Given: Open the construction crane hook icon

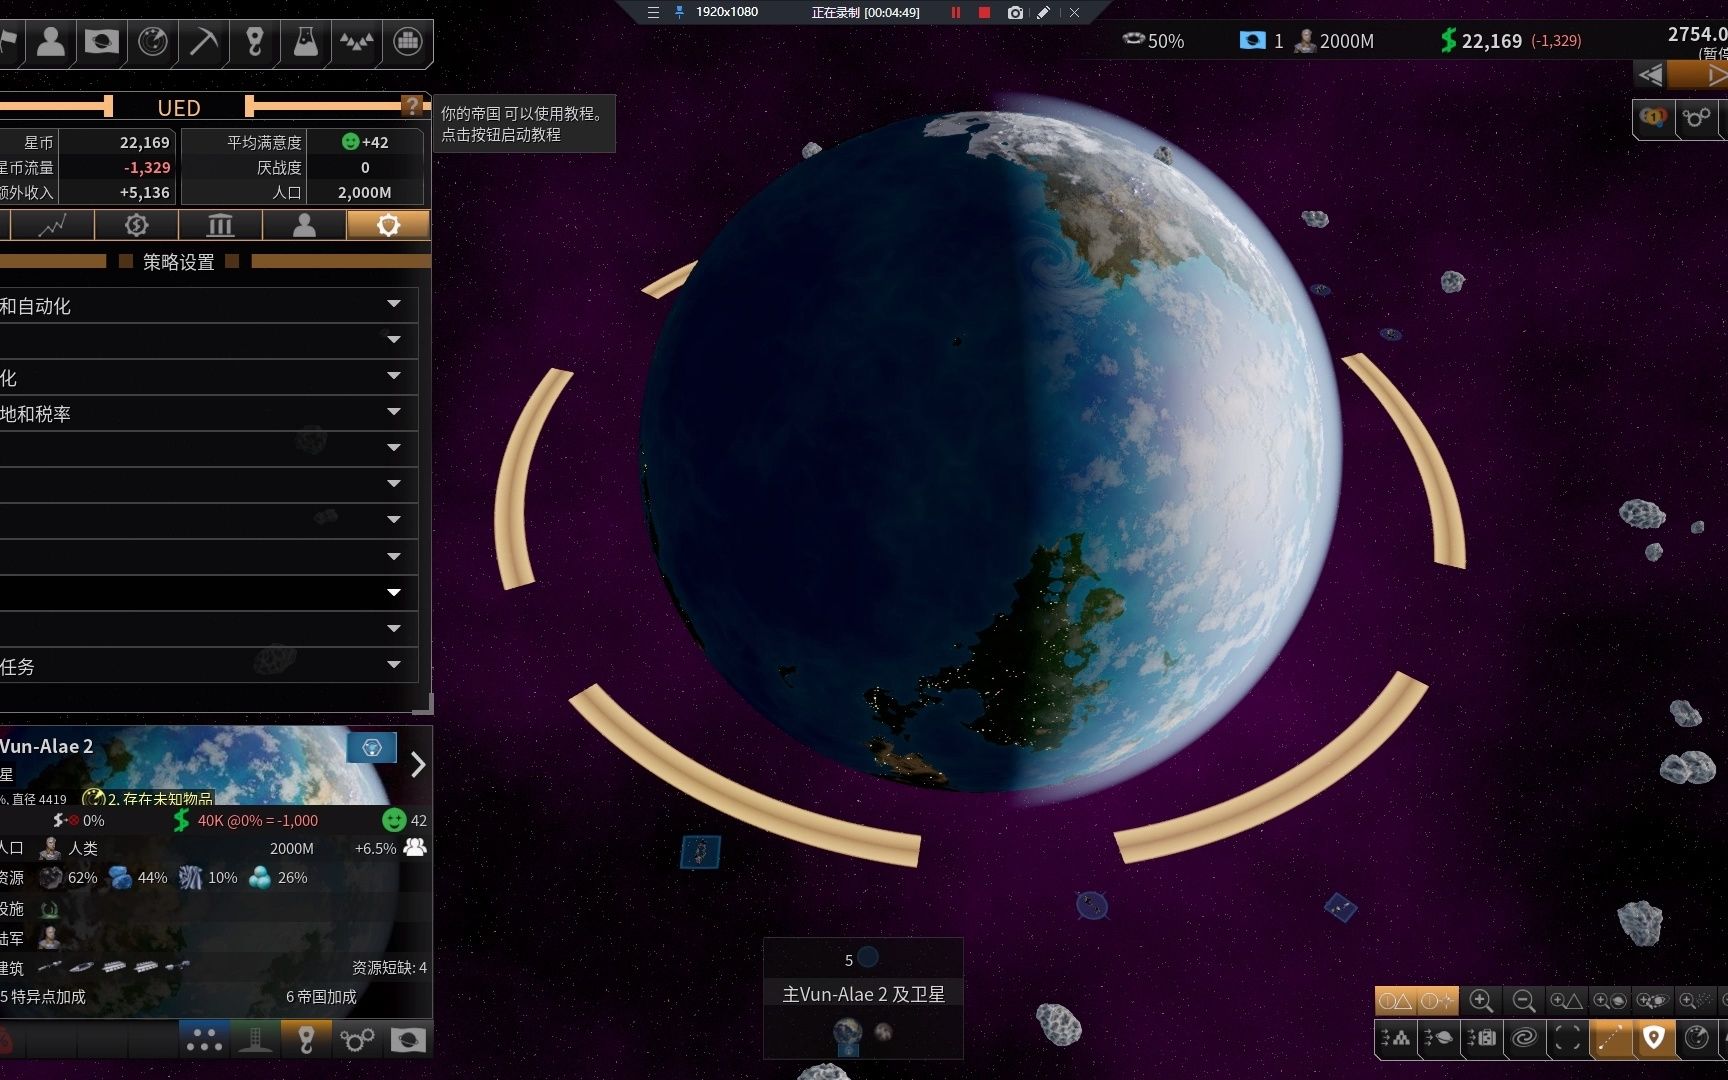Looking at the screenshot, I should point(255,42).
